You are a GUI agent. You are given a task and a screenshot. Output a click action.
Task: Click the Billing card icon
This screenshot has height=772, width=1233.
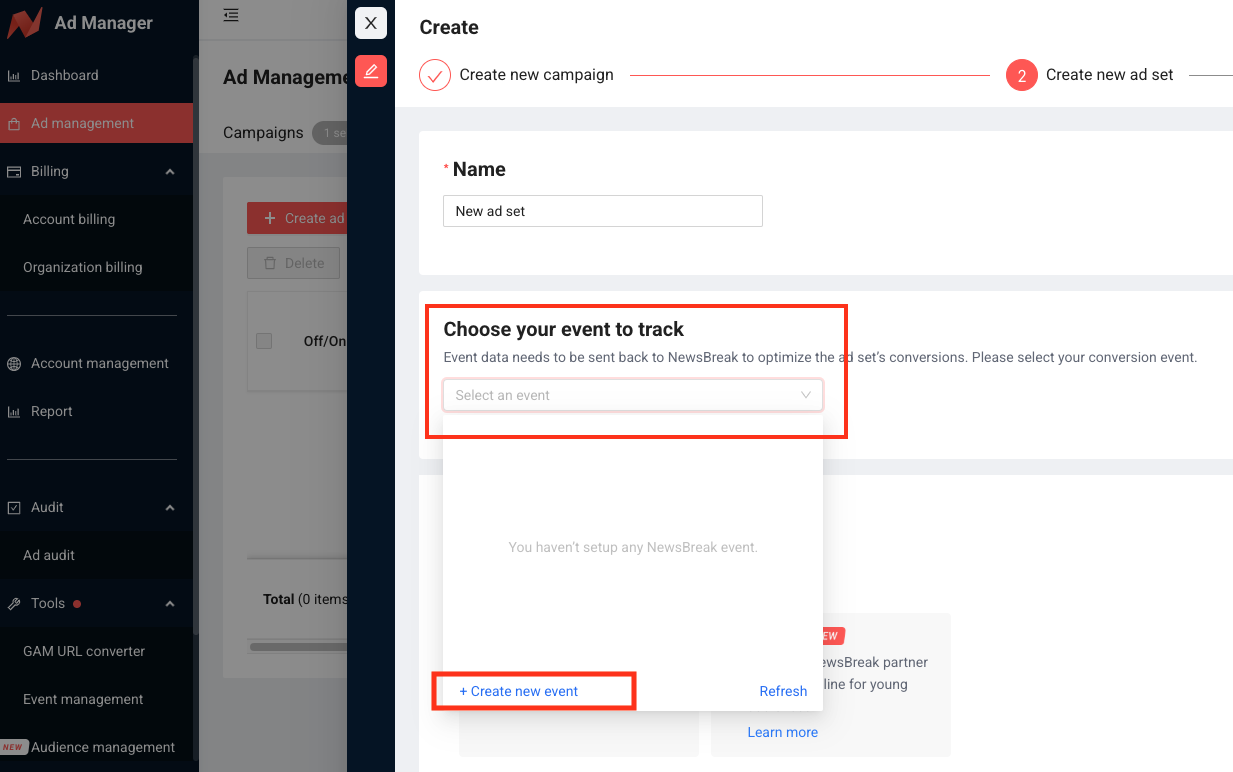pos(14,172)
